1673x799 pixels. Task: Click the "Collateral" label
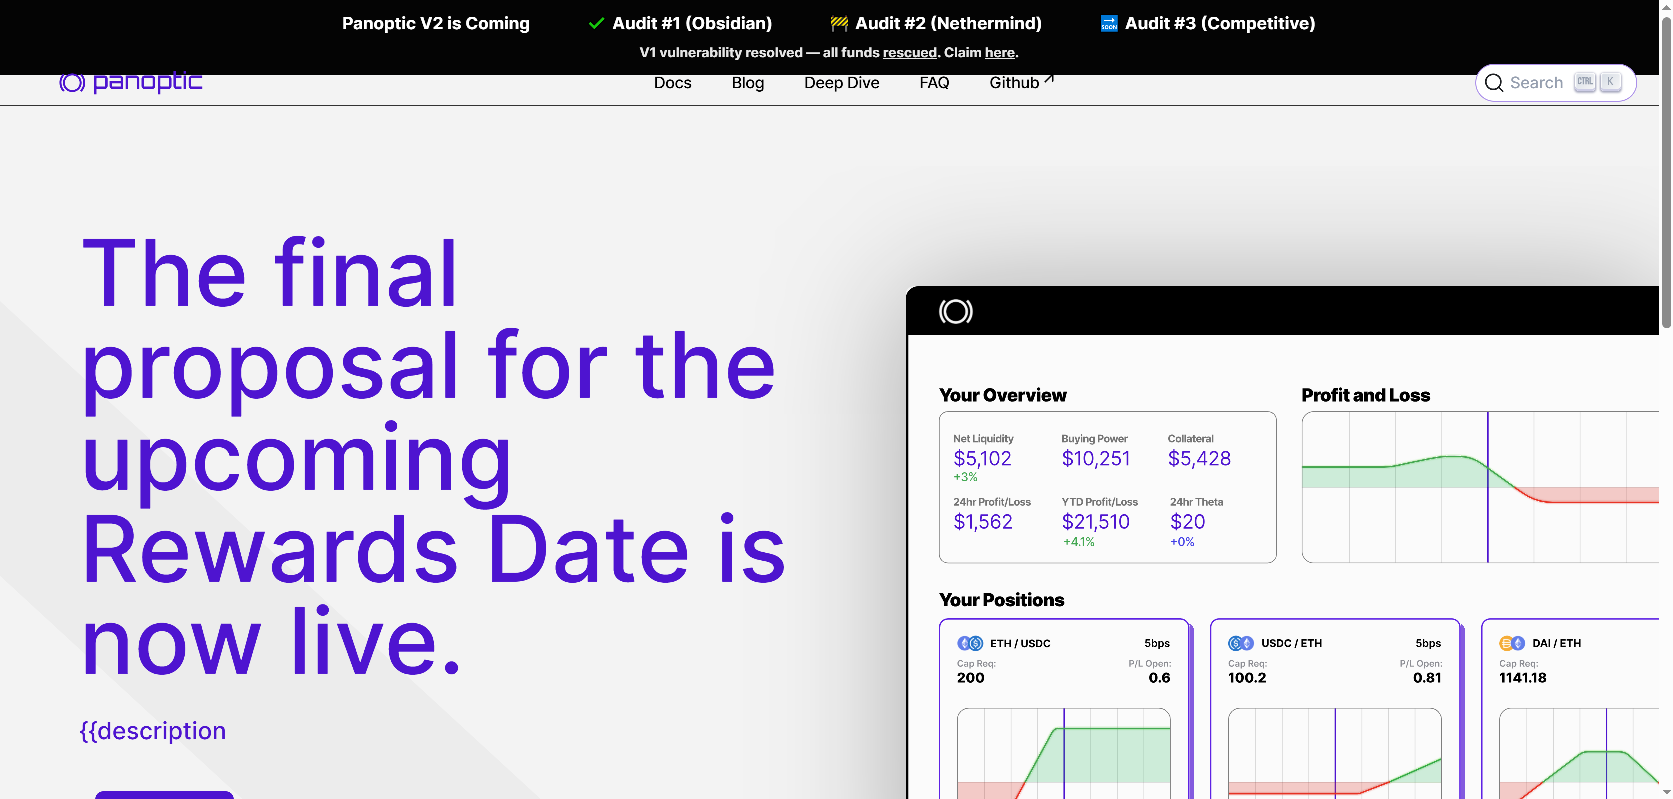(x=1191, y=438)
